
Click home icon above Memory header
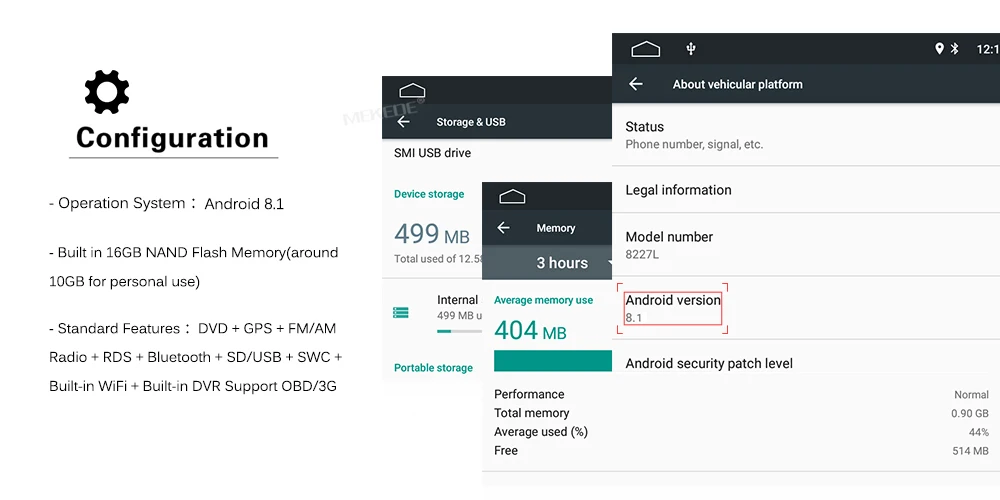[x=512, y=196]
